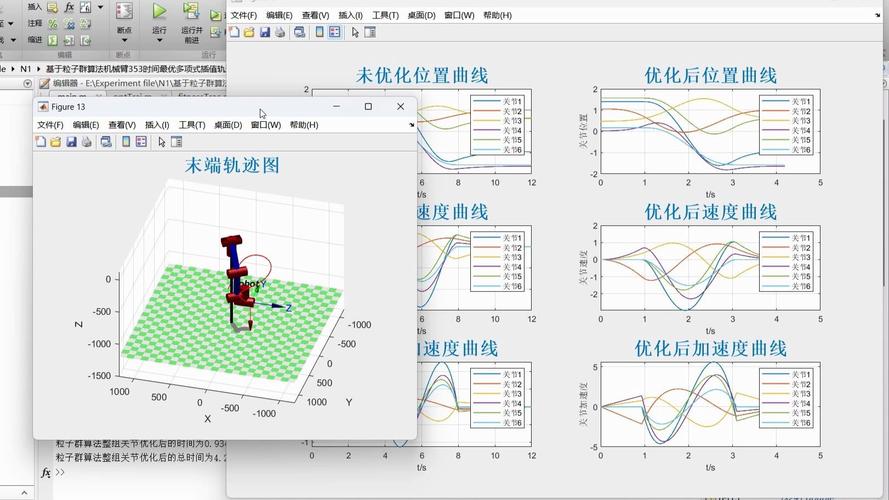Click the dock arrow in Figure 13 menu bar

[x=411, y=126]
